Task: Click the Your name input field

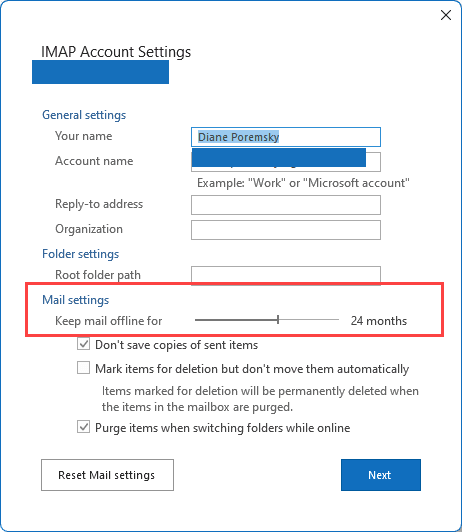Action: (286, 137)
